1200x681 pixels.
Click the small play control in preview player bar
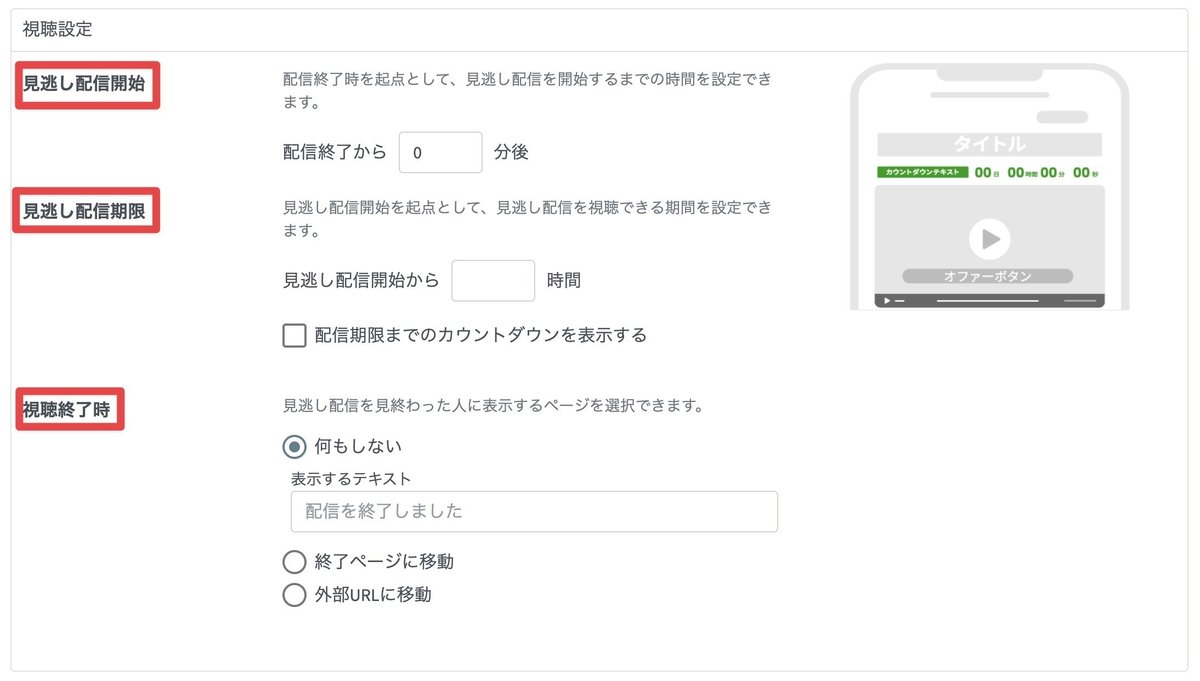tap(887, 301)
